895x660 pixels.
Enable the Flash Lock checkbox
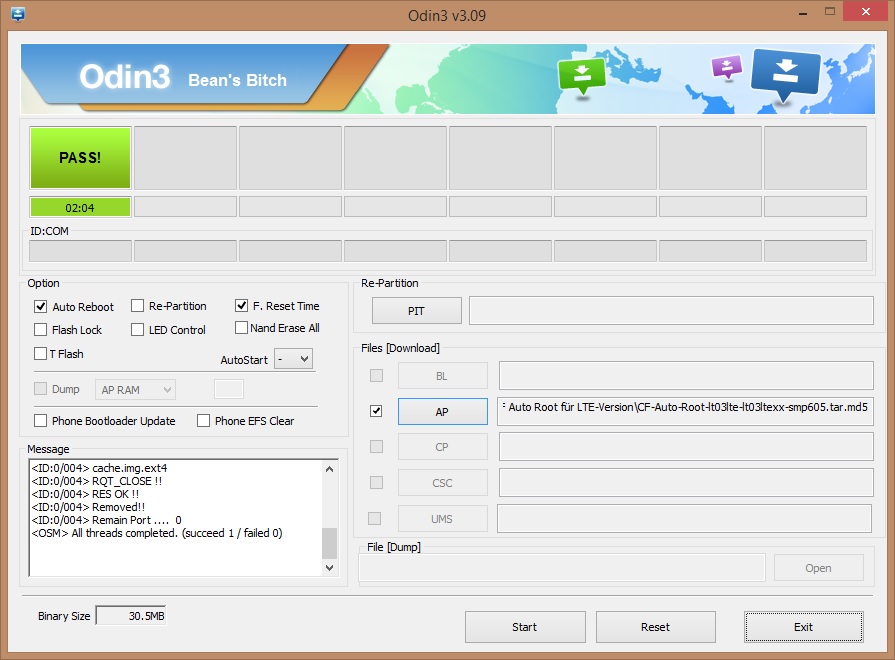coord(41,329)
